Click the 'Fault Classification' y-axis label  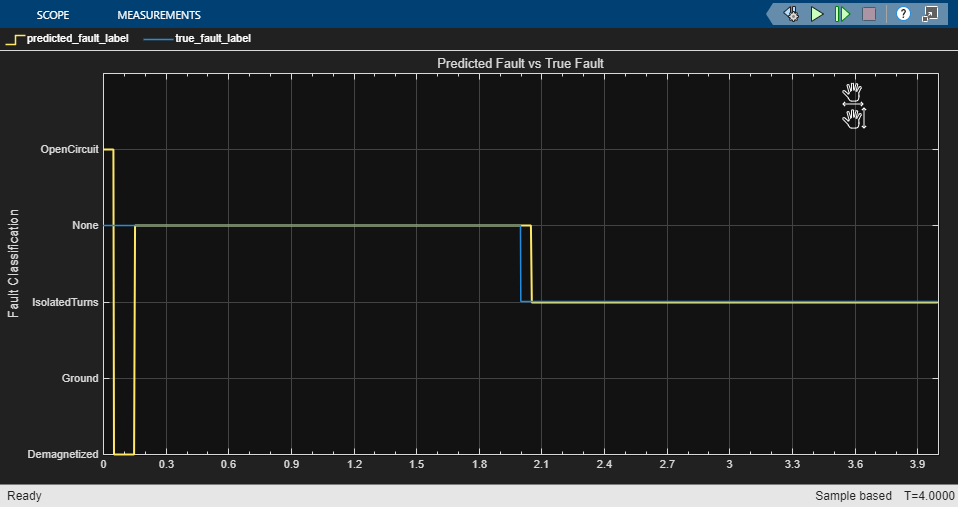[x=14, y=263]
